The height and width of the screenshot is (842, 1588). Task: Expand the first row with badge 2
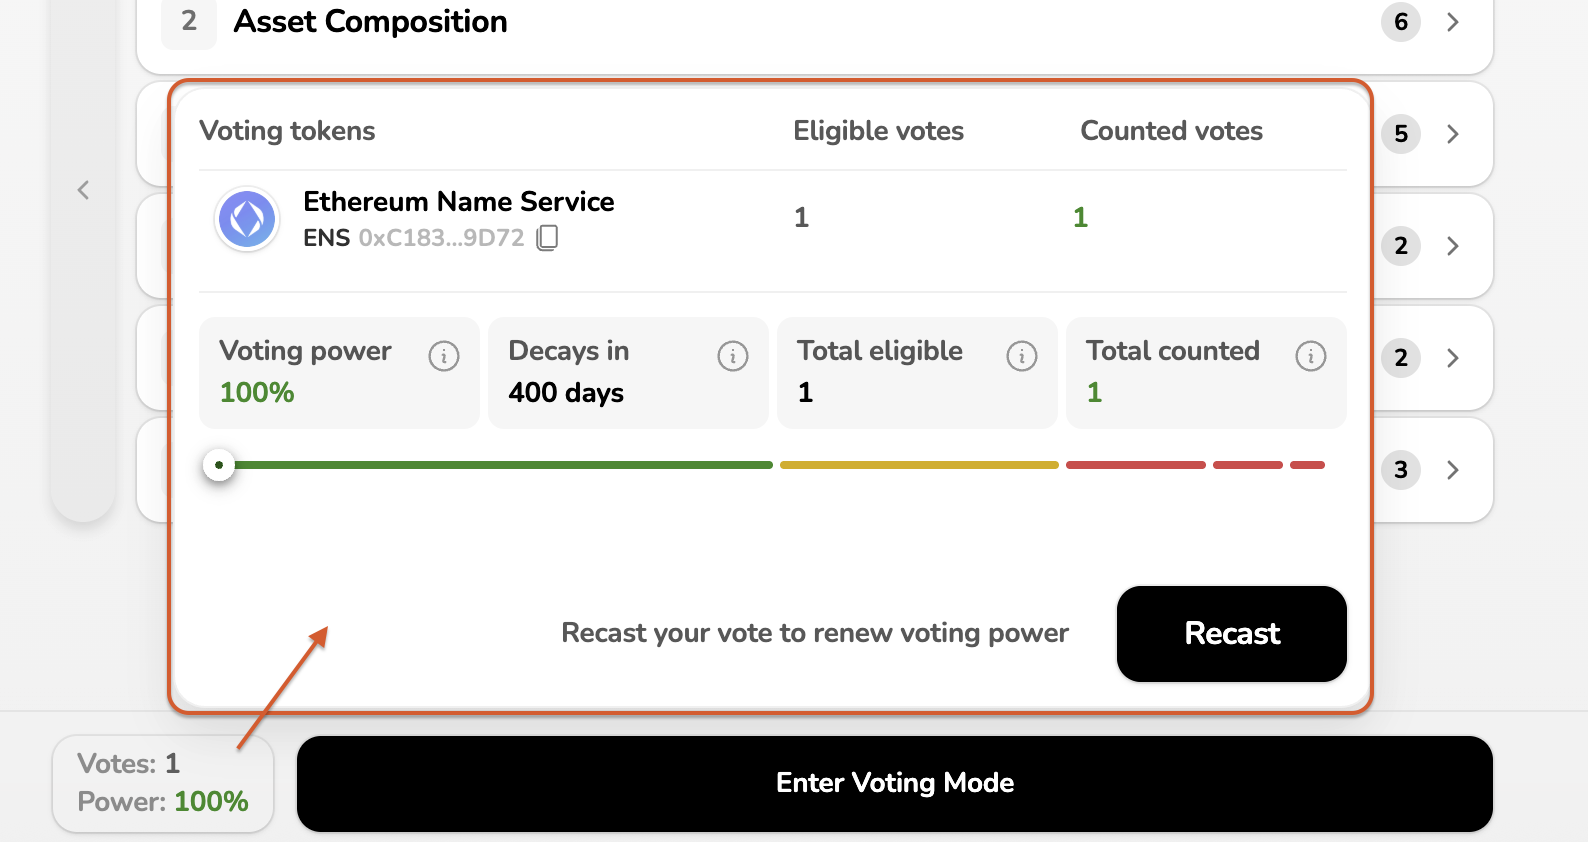(1453, 246)
